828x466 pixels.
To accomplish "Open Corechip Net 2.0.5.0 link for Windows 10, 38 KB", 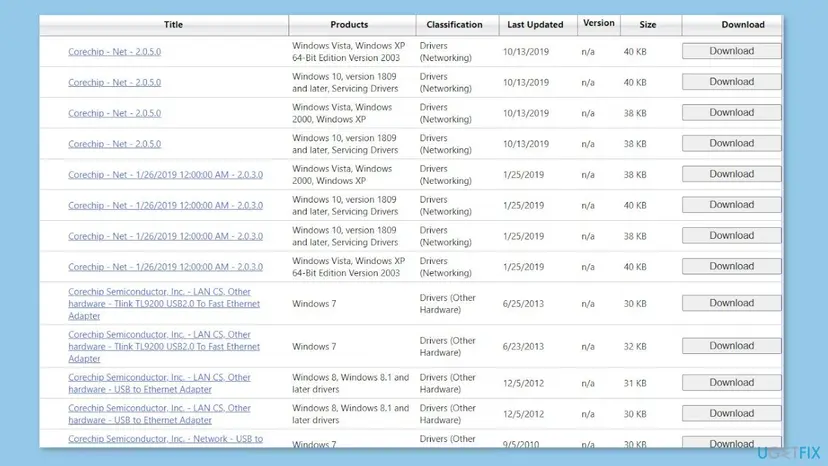I will click(115, 144).
